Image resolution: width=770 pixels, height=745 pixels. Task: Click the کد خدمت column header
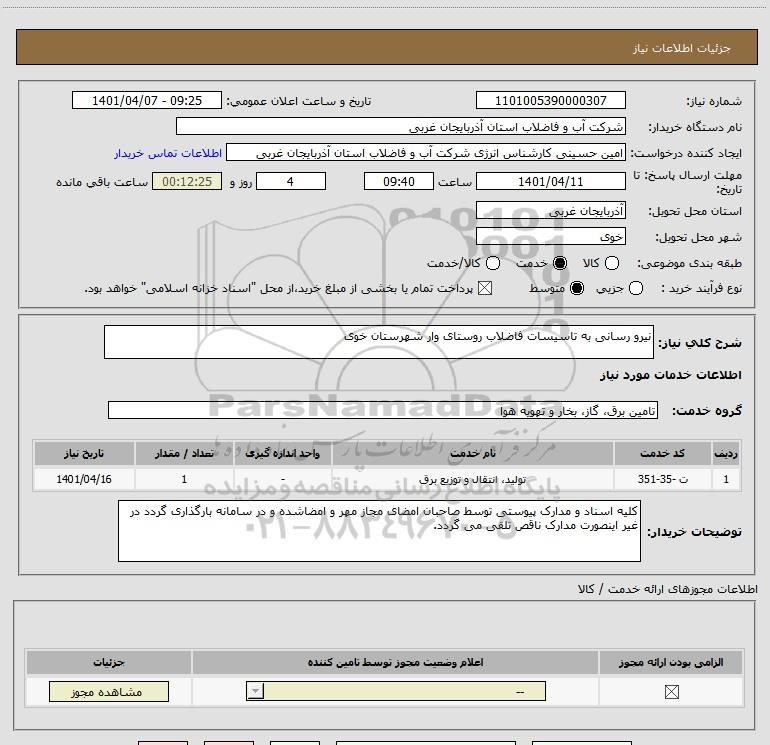pyautogui.click(x=662, y=453)
